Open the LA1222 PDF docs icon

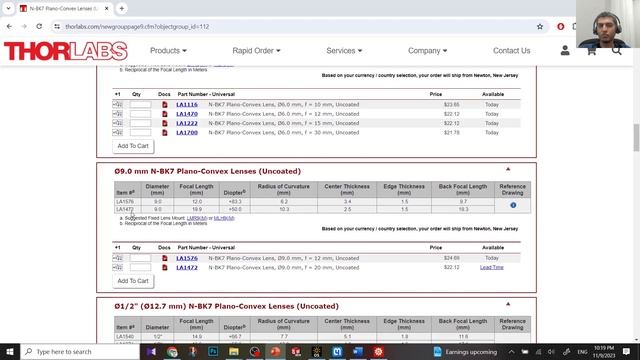click(x=164, y=123)
